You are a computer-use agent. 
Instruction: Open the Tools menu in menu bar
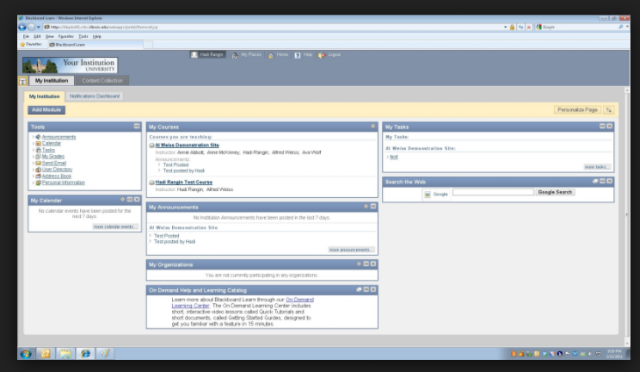(83, 36)
